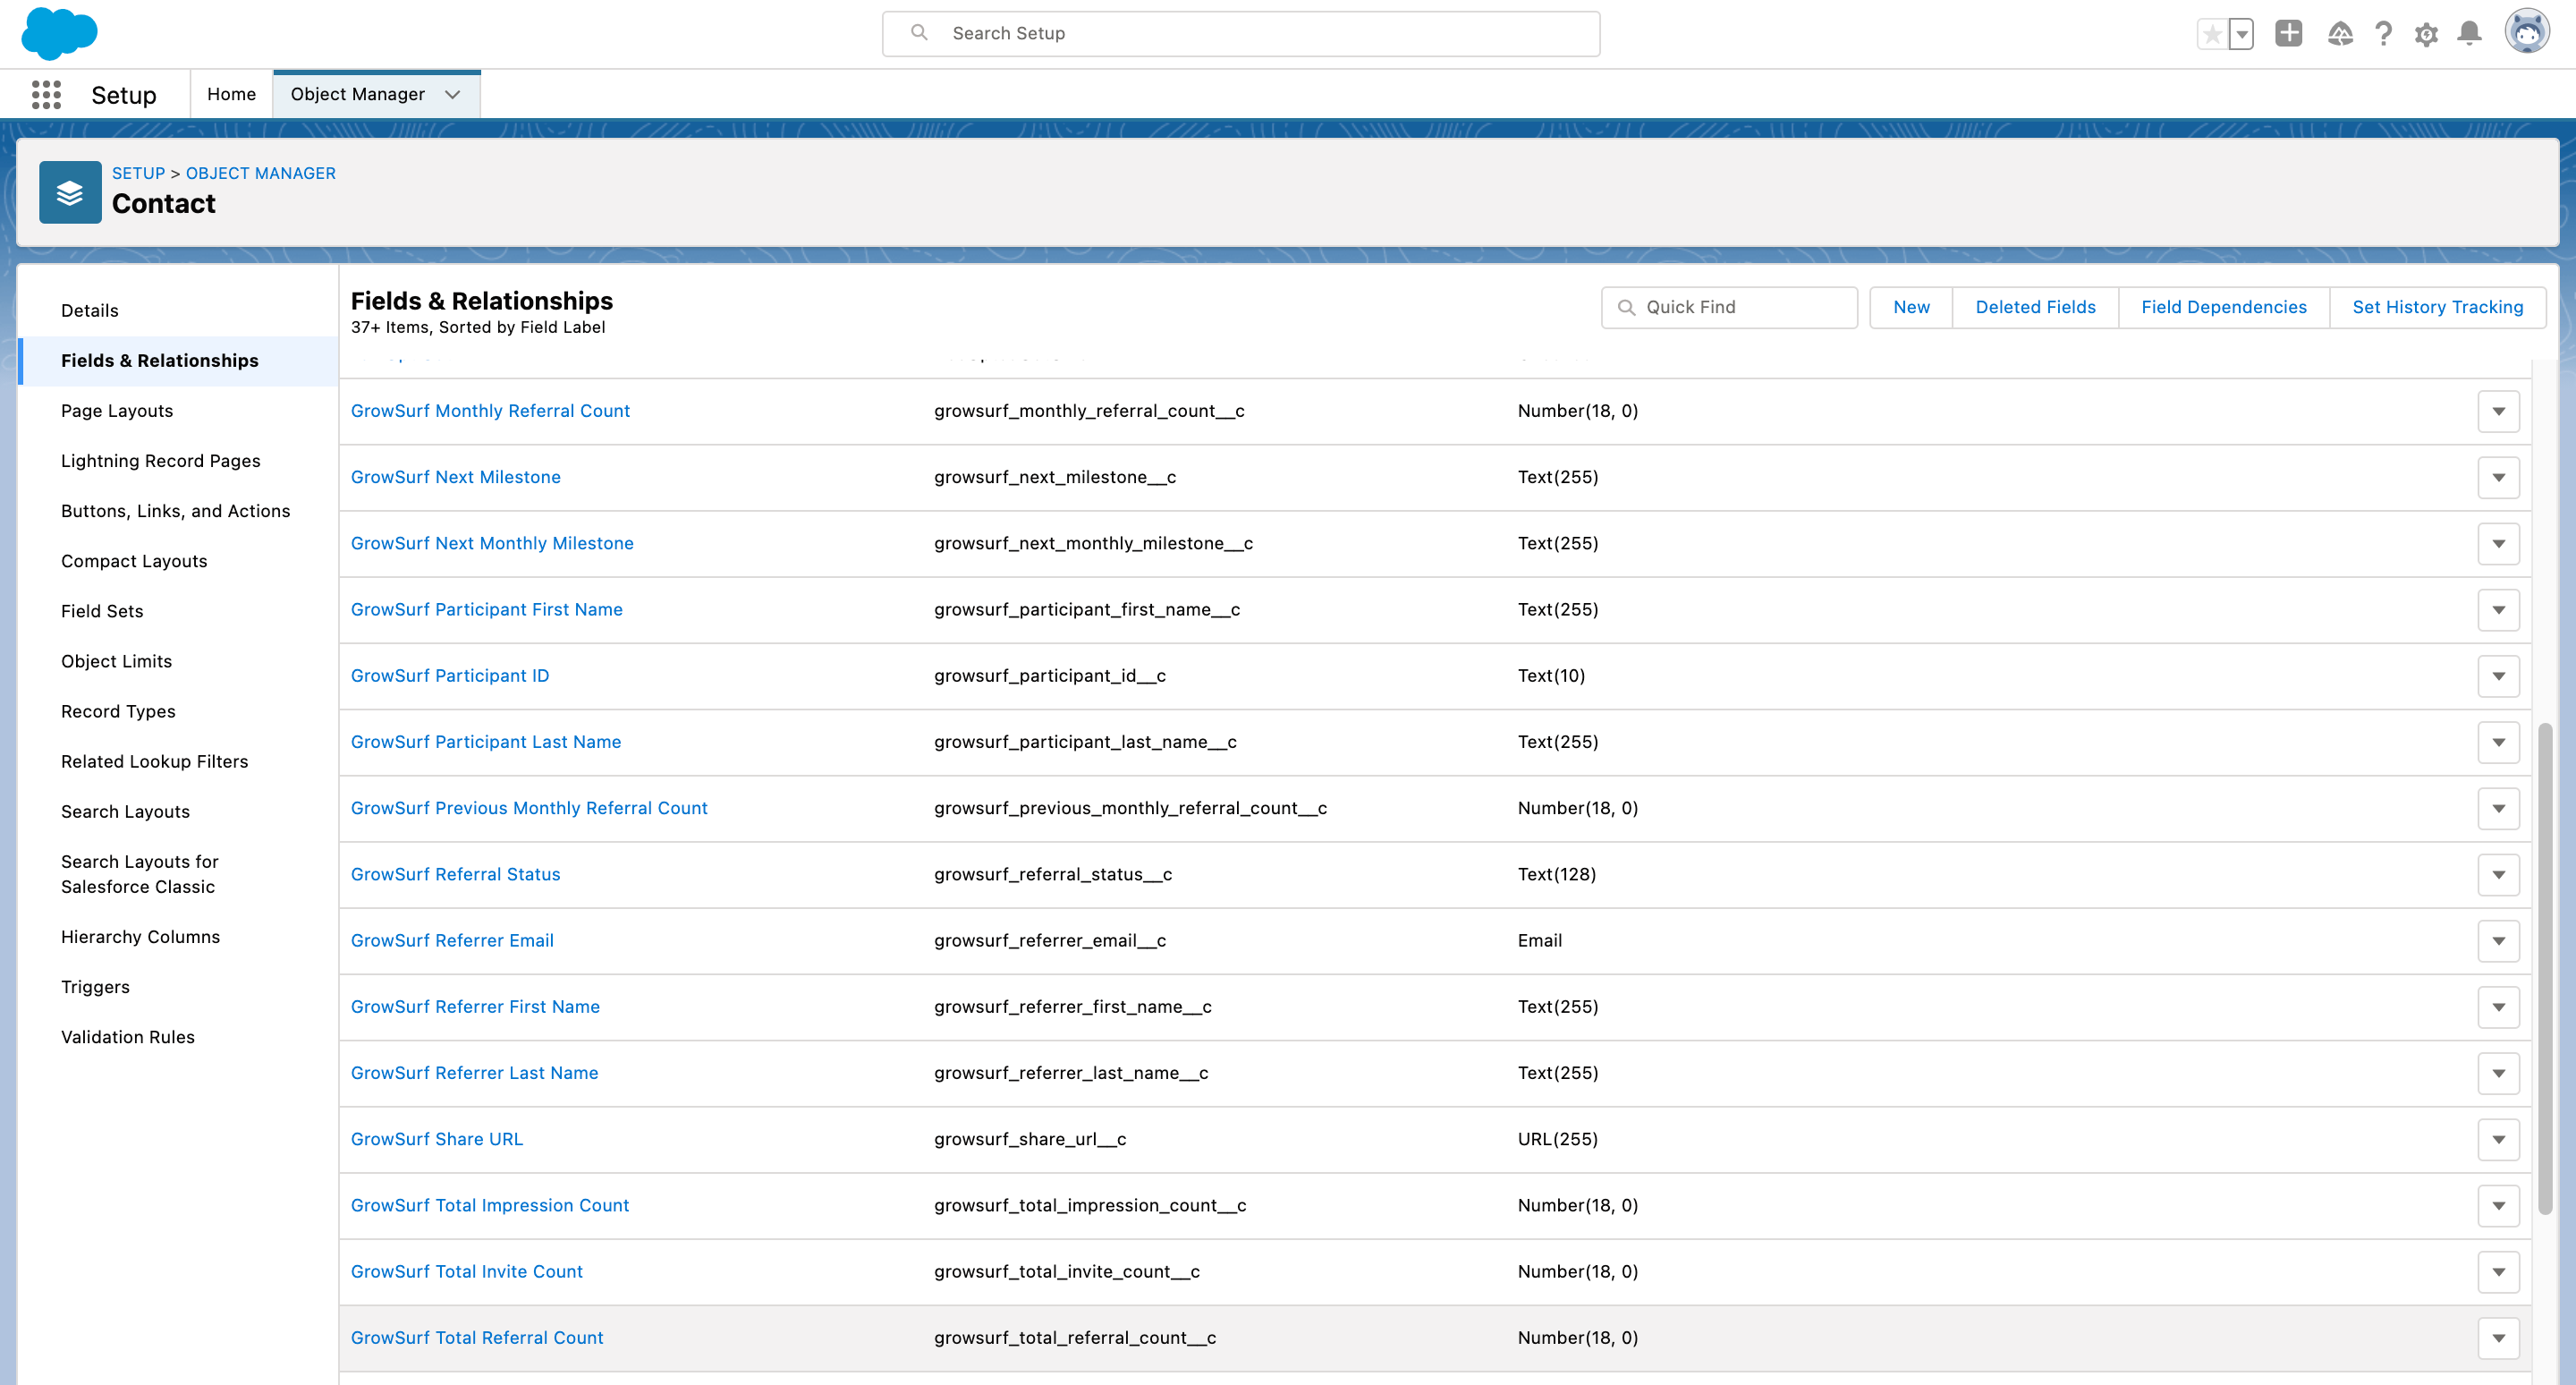The height and width of the screenshot is (1385, 2576).
Task: Open the Object Manager chevron dropdown
Action: coord(452,94)
